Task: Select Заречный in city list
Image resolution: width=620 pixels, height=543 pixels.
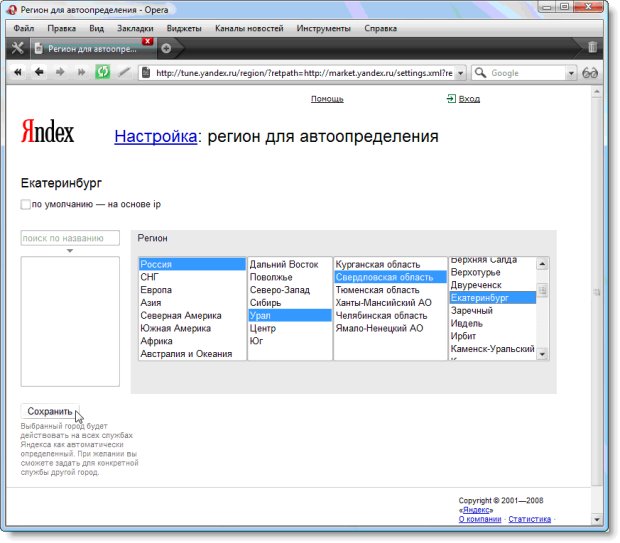Action: click(493, 310)
